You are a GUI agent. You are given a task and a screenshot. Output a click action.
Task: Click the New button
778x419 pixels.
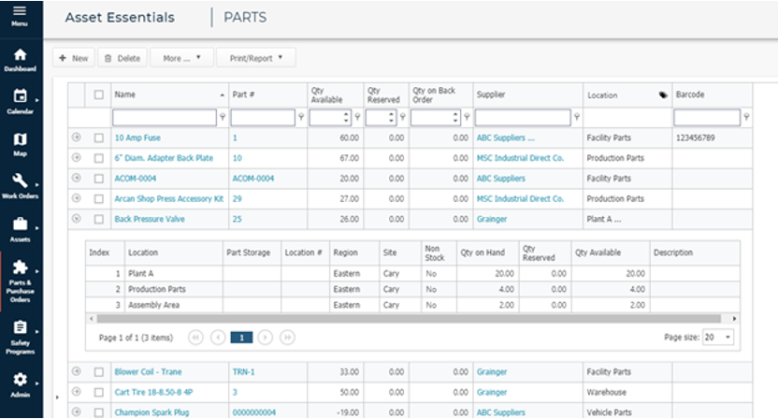[73, 58]
